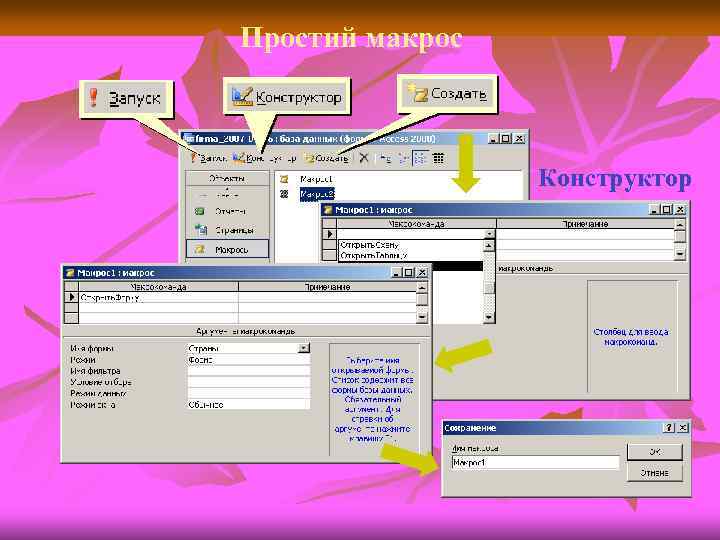Click the Макрокоманда column header in back Макрос1 window

point(416,224)
